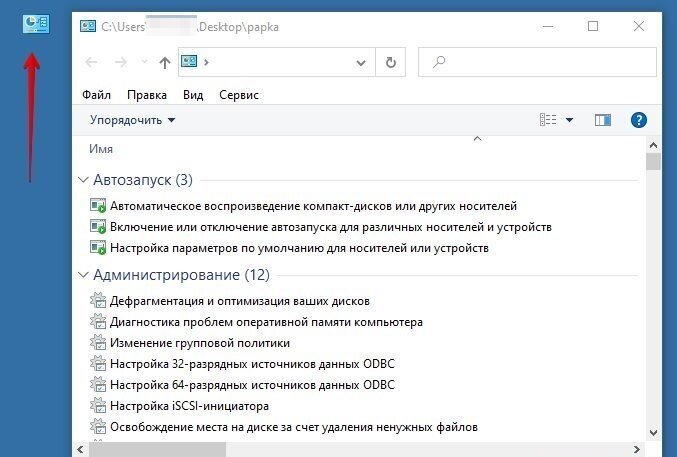Open Дефрагментация и оптимизация ваших дисков
This screenshot has width=677, height=457.
point(240,301)
